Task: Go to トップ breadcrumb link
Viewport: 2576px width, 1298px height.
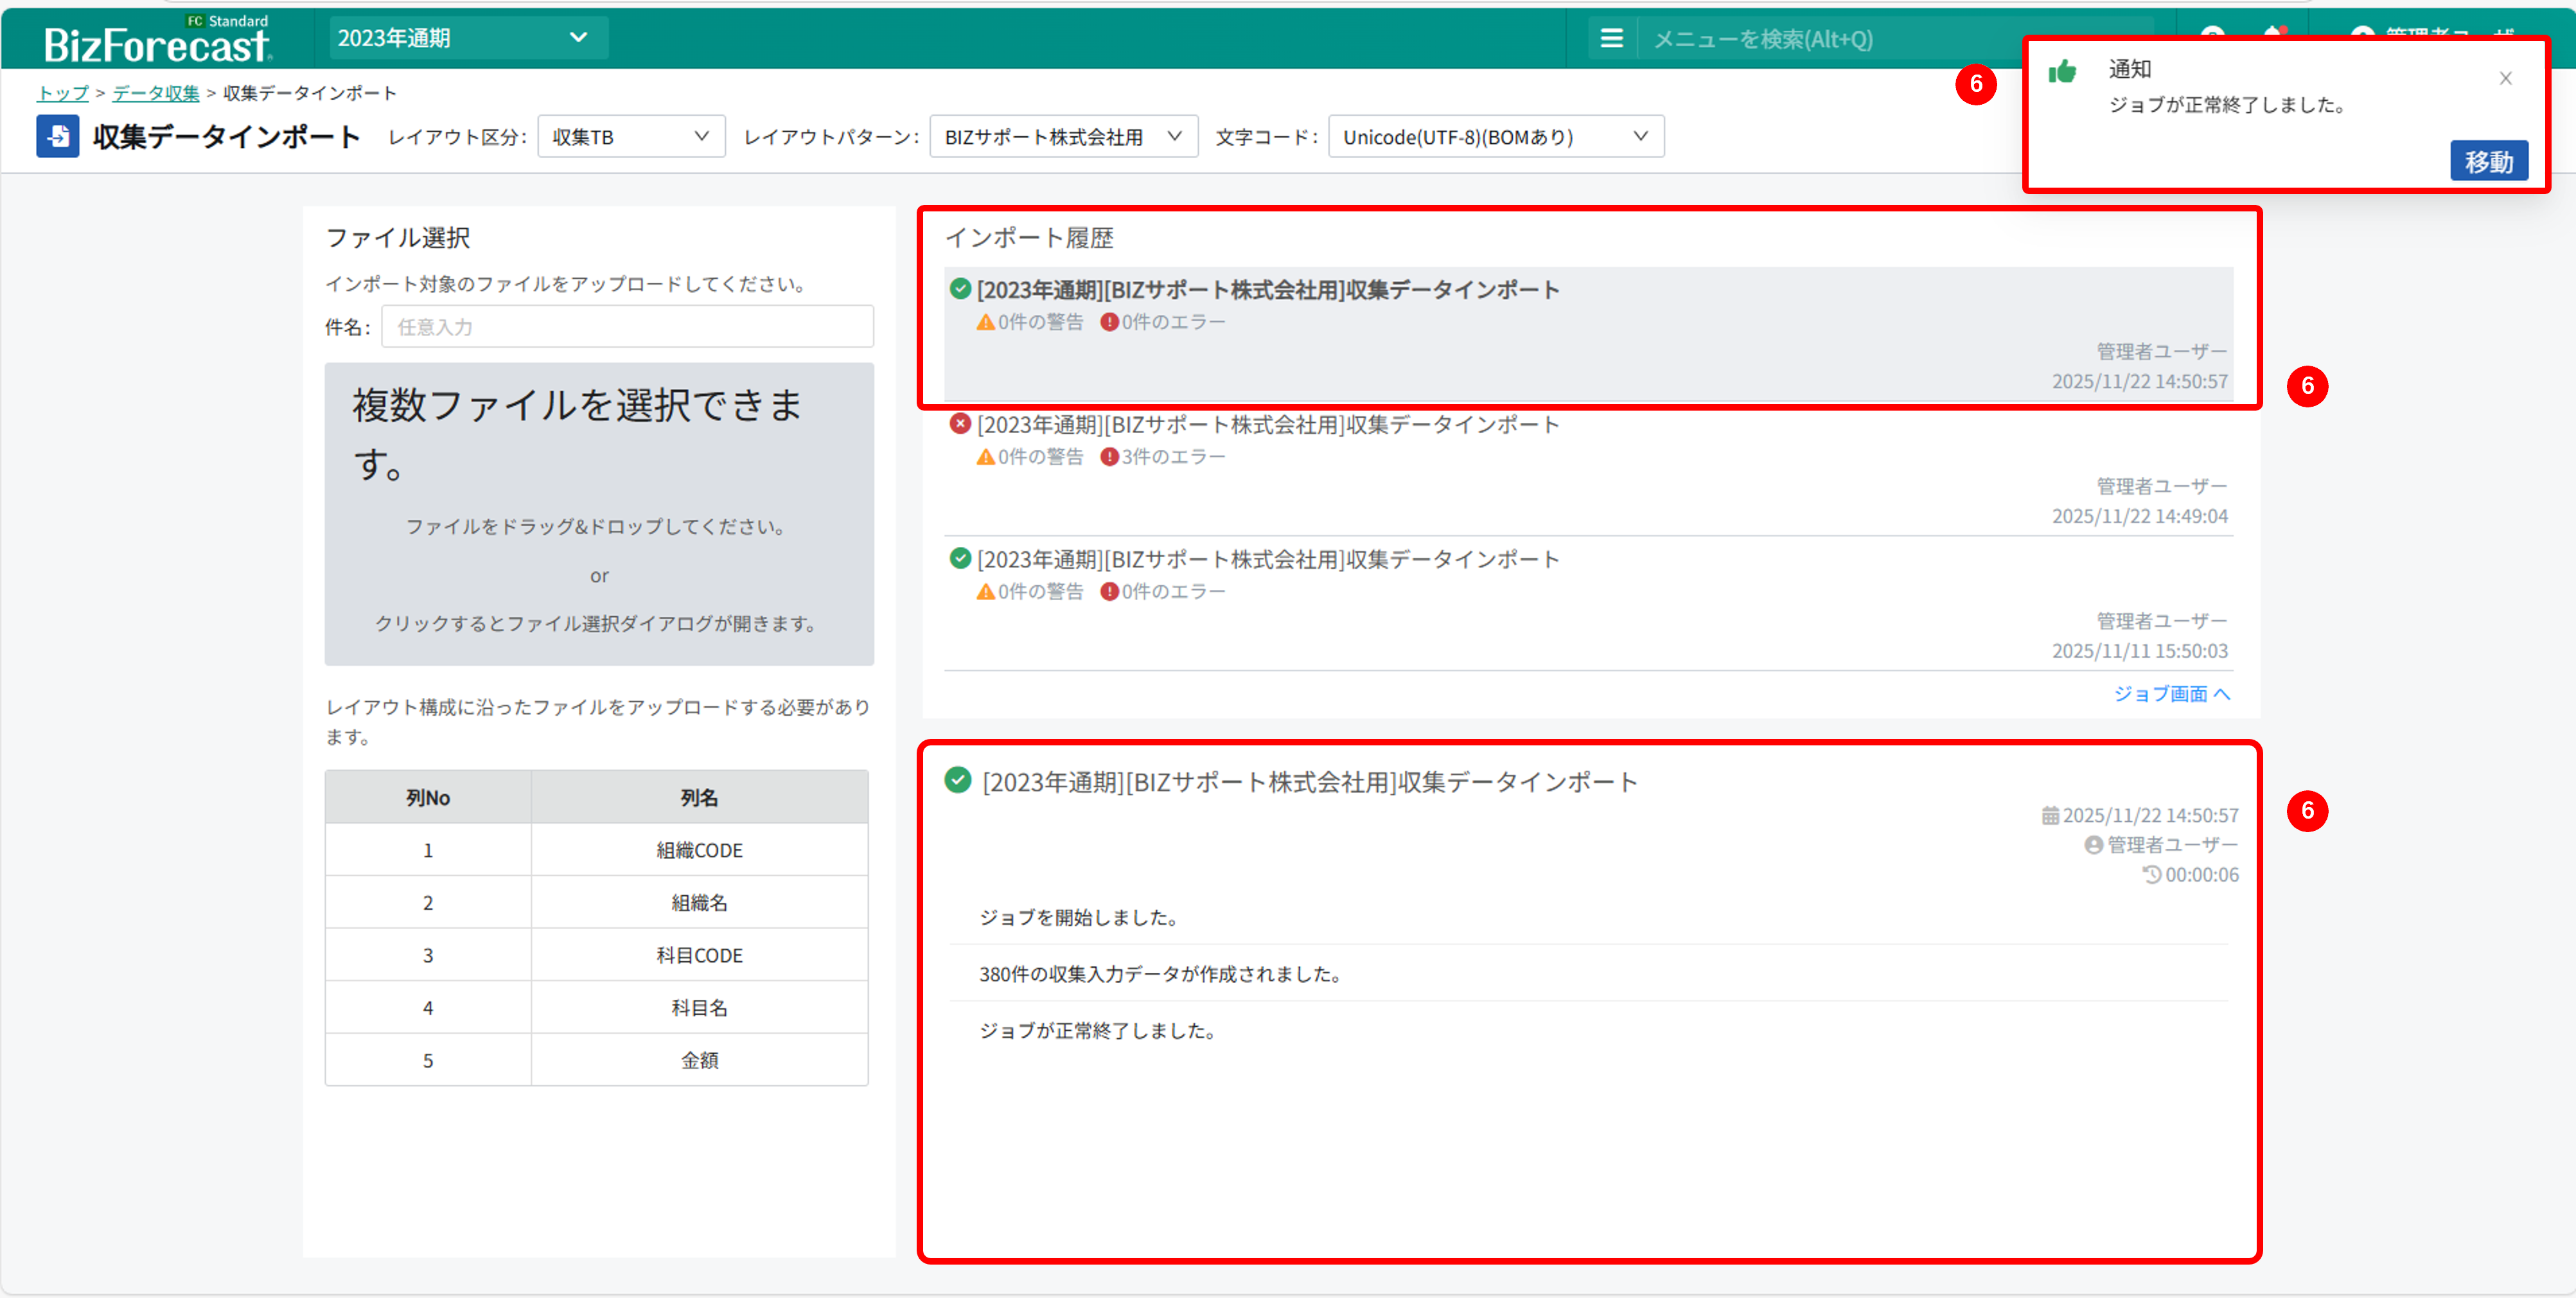Action: [x=62, y=93]
